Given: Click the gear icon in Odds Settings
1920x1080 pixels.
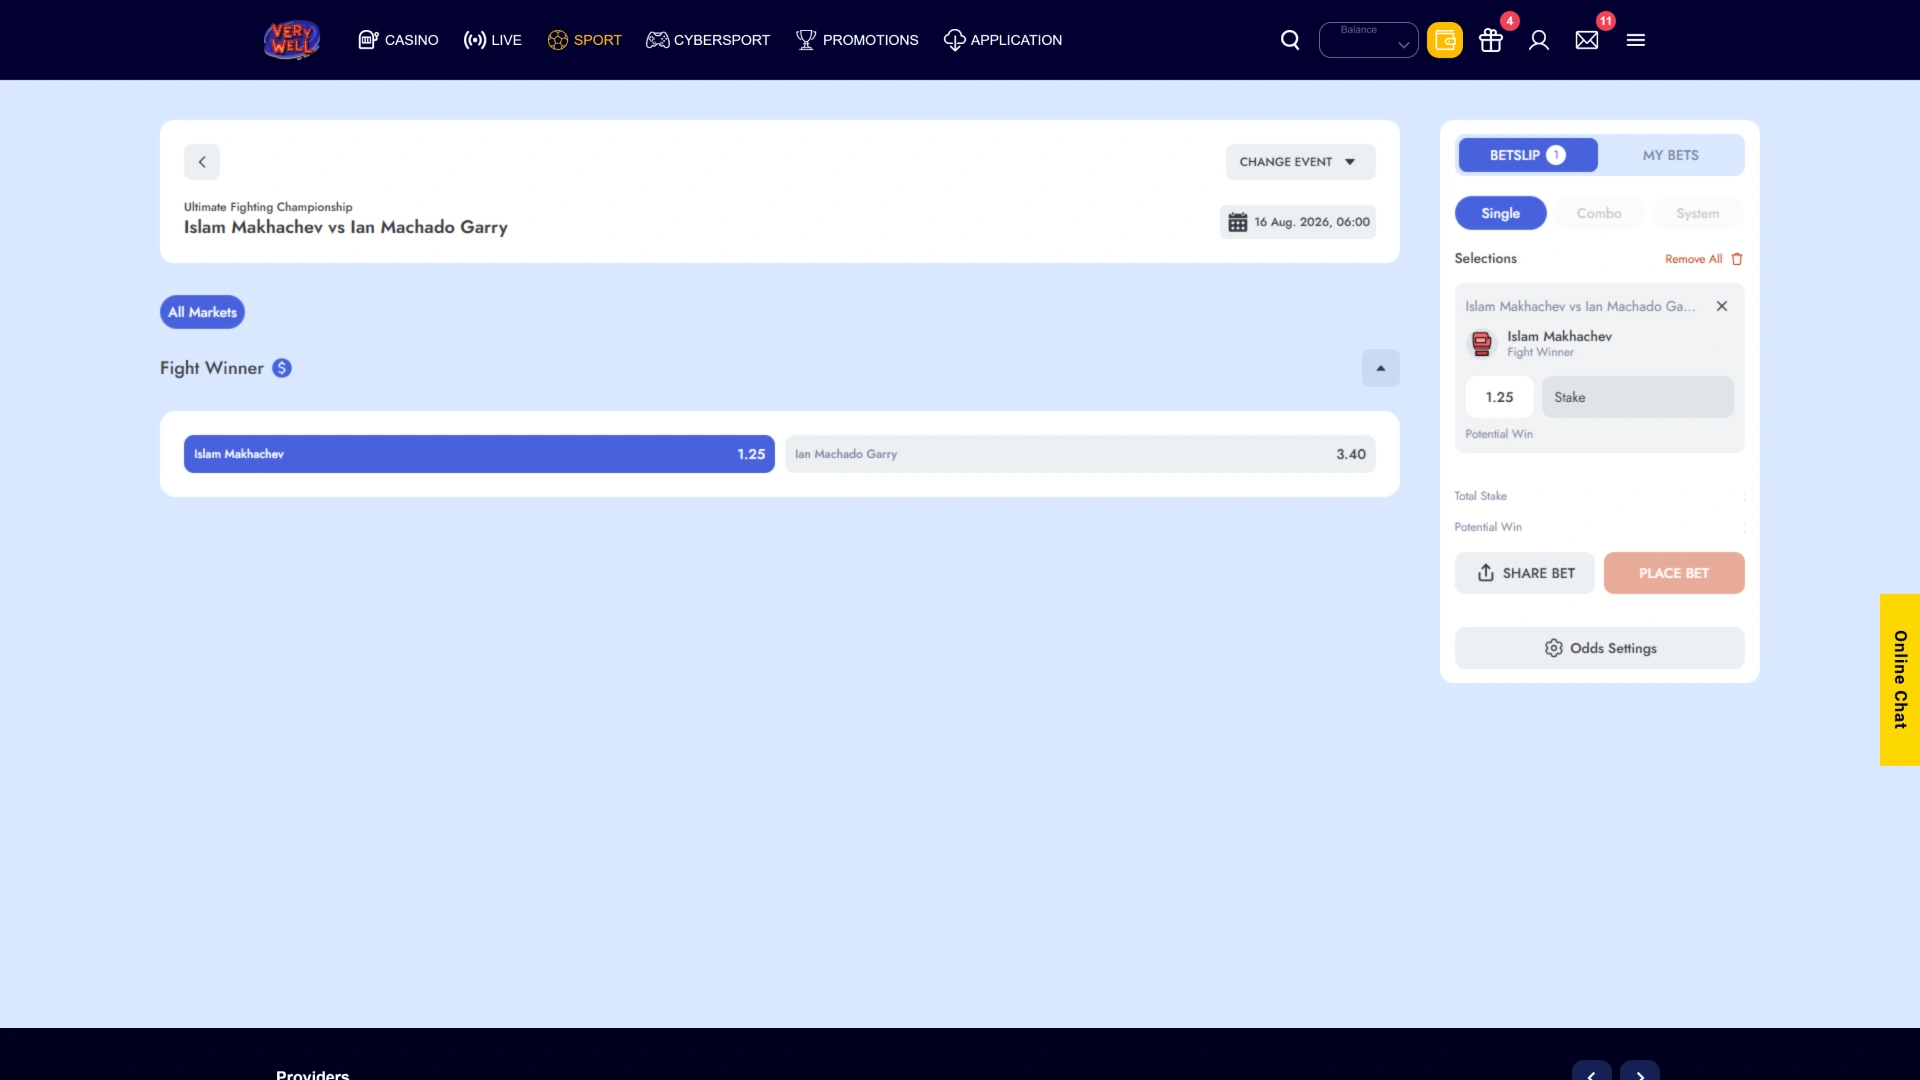Looking at the screenshot, I should (1553, 648).
